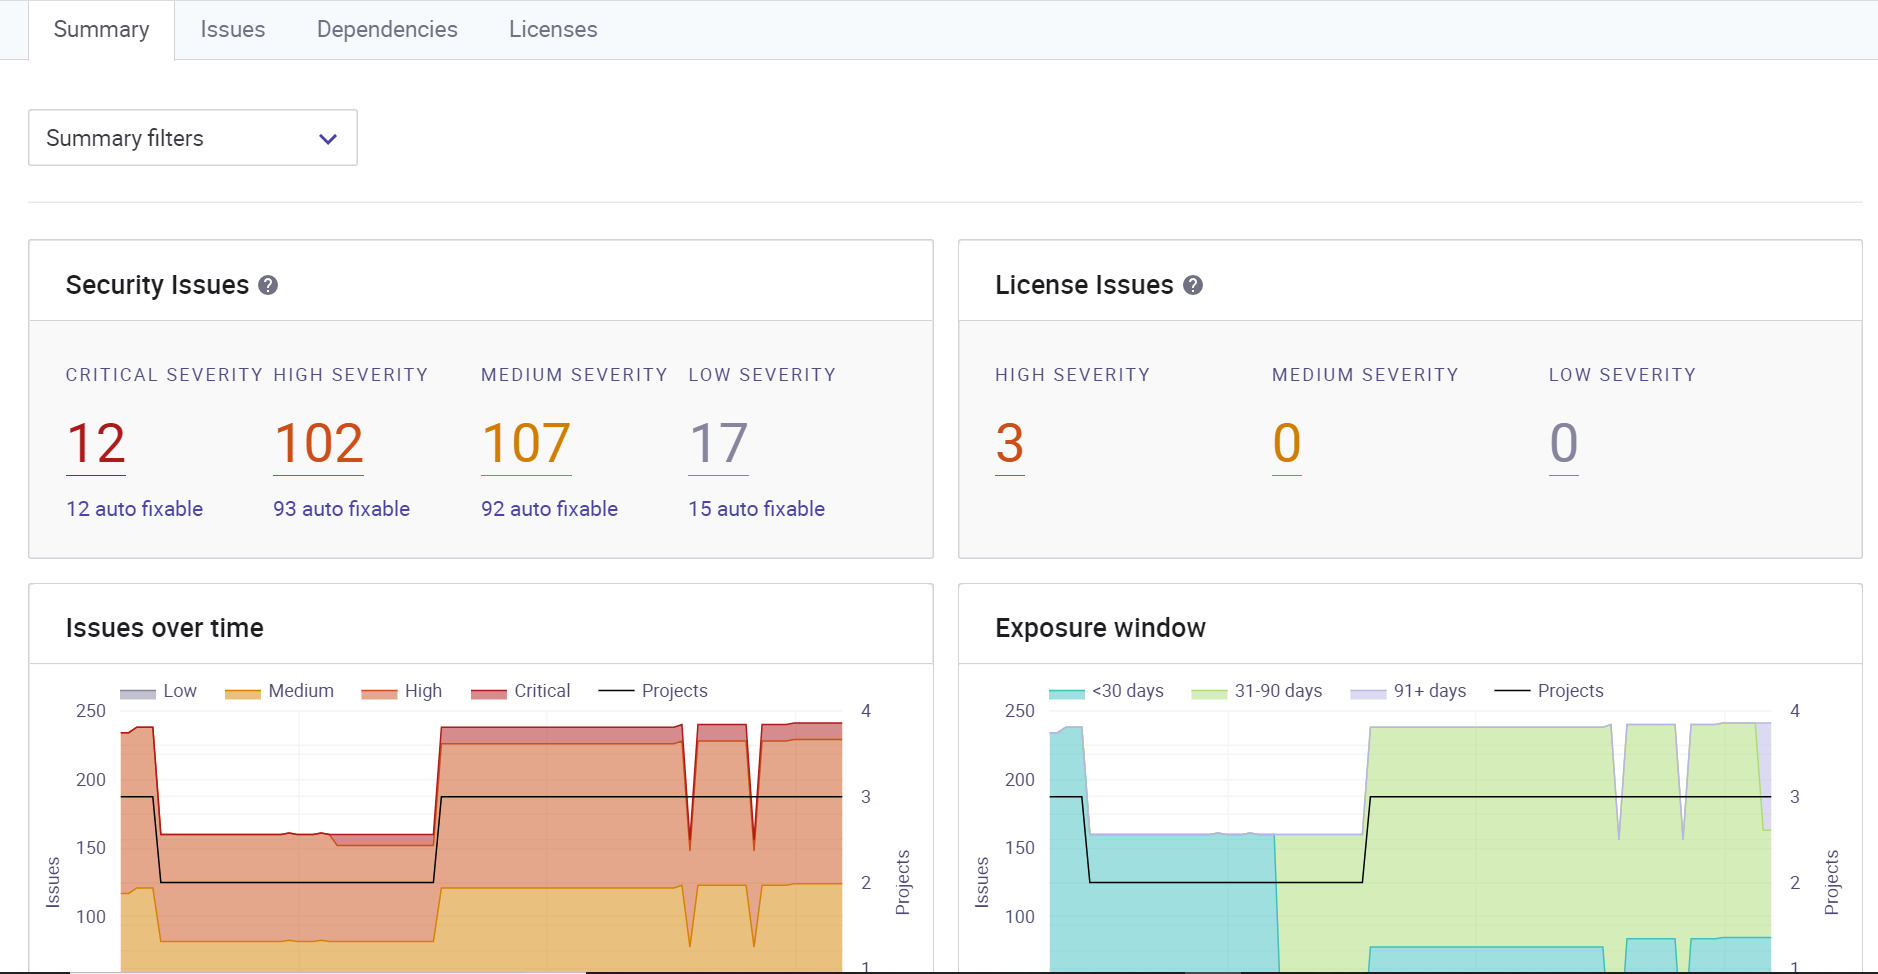Open the Summary filters dropdown box
The width and height of the screenshot is (1878, 974).
coord(193,138)
